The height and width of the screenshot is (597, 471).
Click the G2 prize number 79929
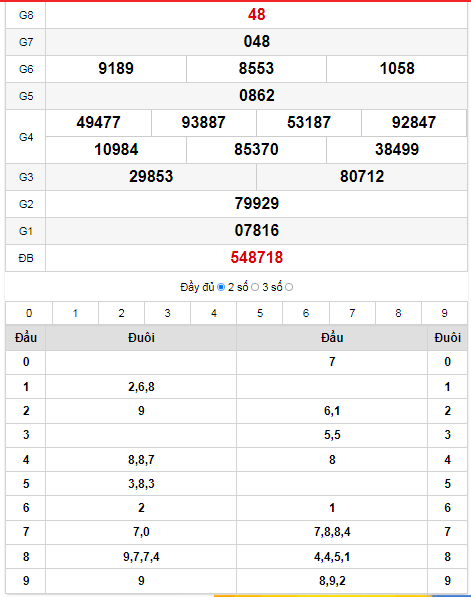(257, 204)
